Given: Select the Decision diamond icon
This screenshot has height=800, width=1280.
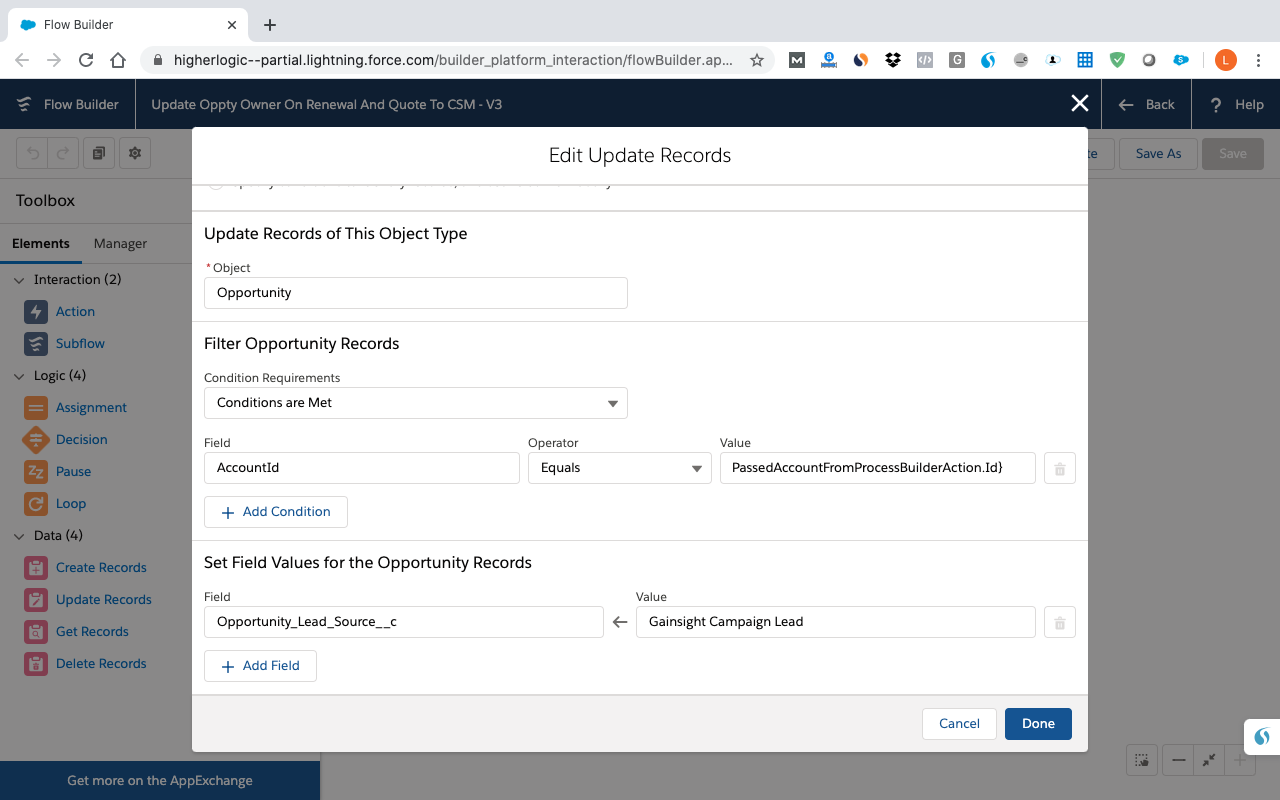Looking at the screenshot, I should [36, 440].
